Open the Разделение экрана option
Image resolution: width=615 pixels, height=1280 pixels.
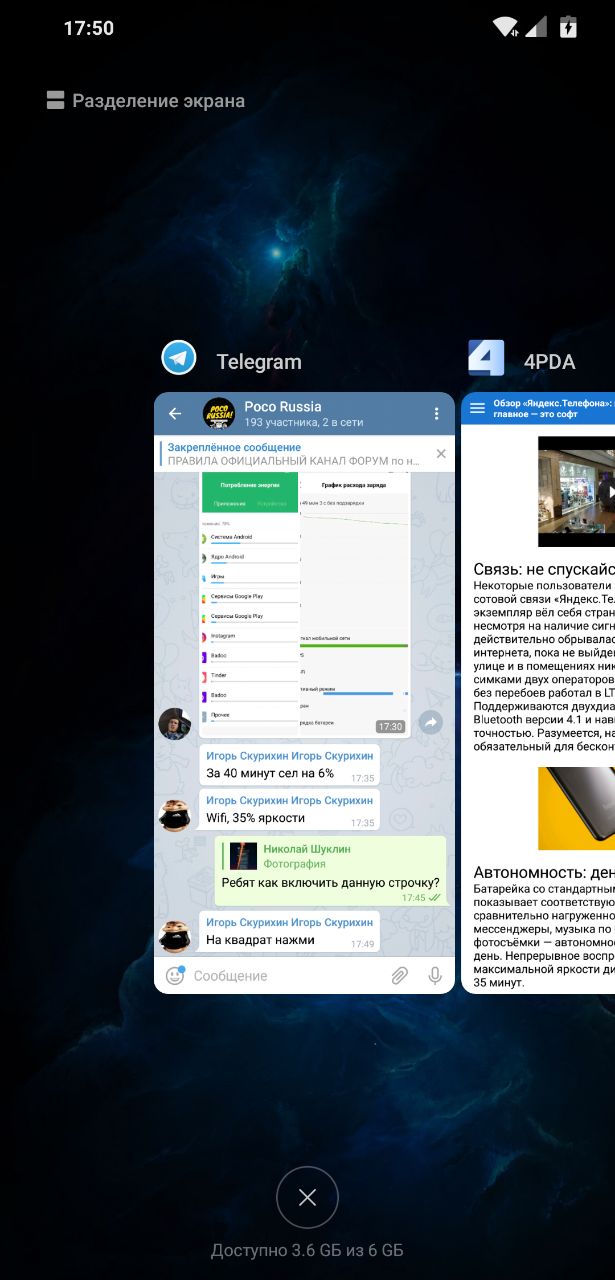tap(146, 100)
